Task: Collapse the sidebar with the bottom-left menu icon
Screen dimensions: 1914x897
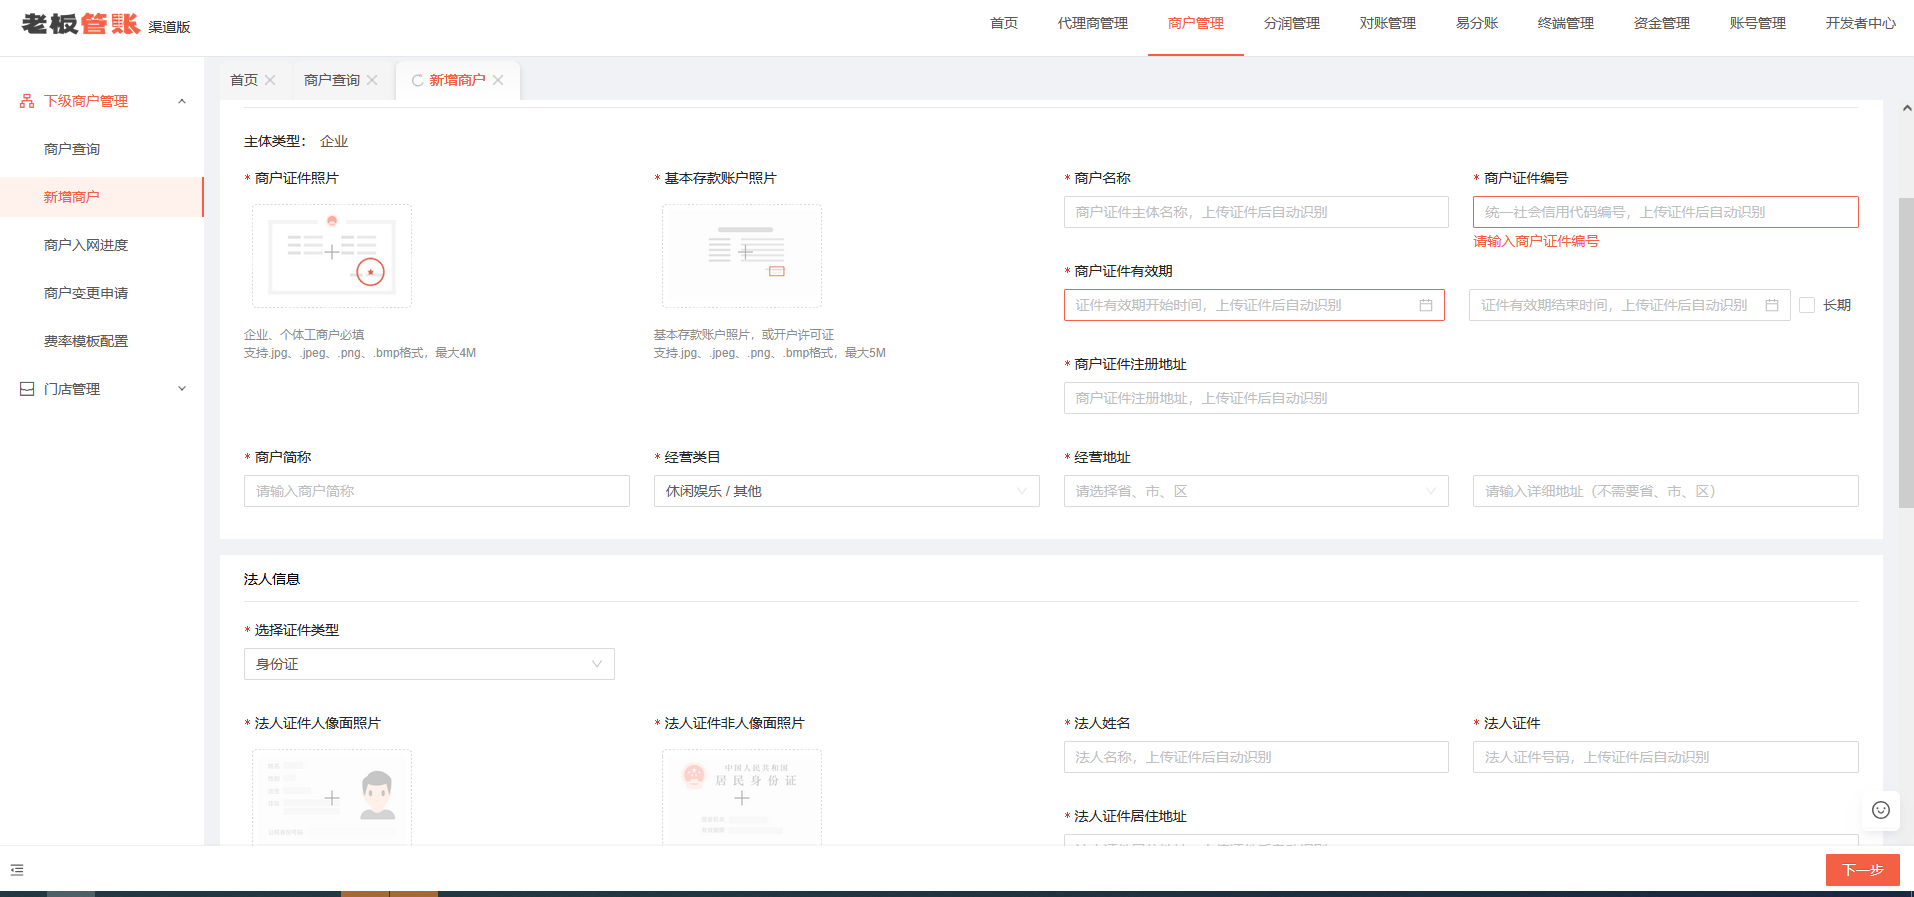Action: point(17,870)
